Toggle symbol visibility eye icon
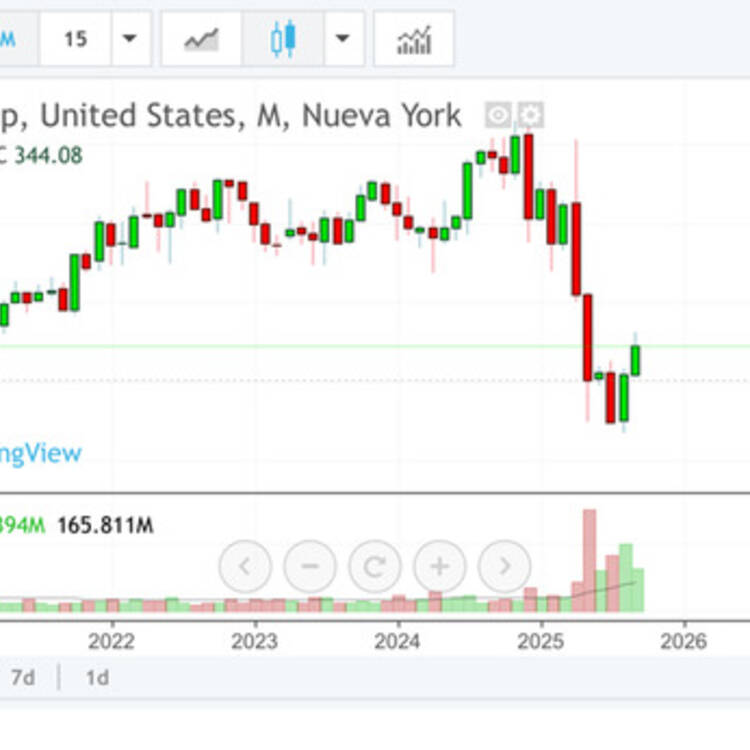 498,115
